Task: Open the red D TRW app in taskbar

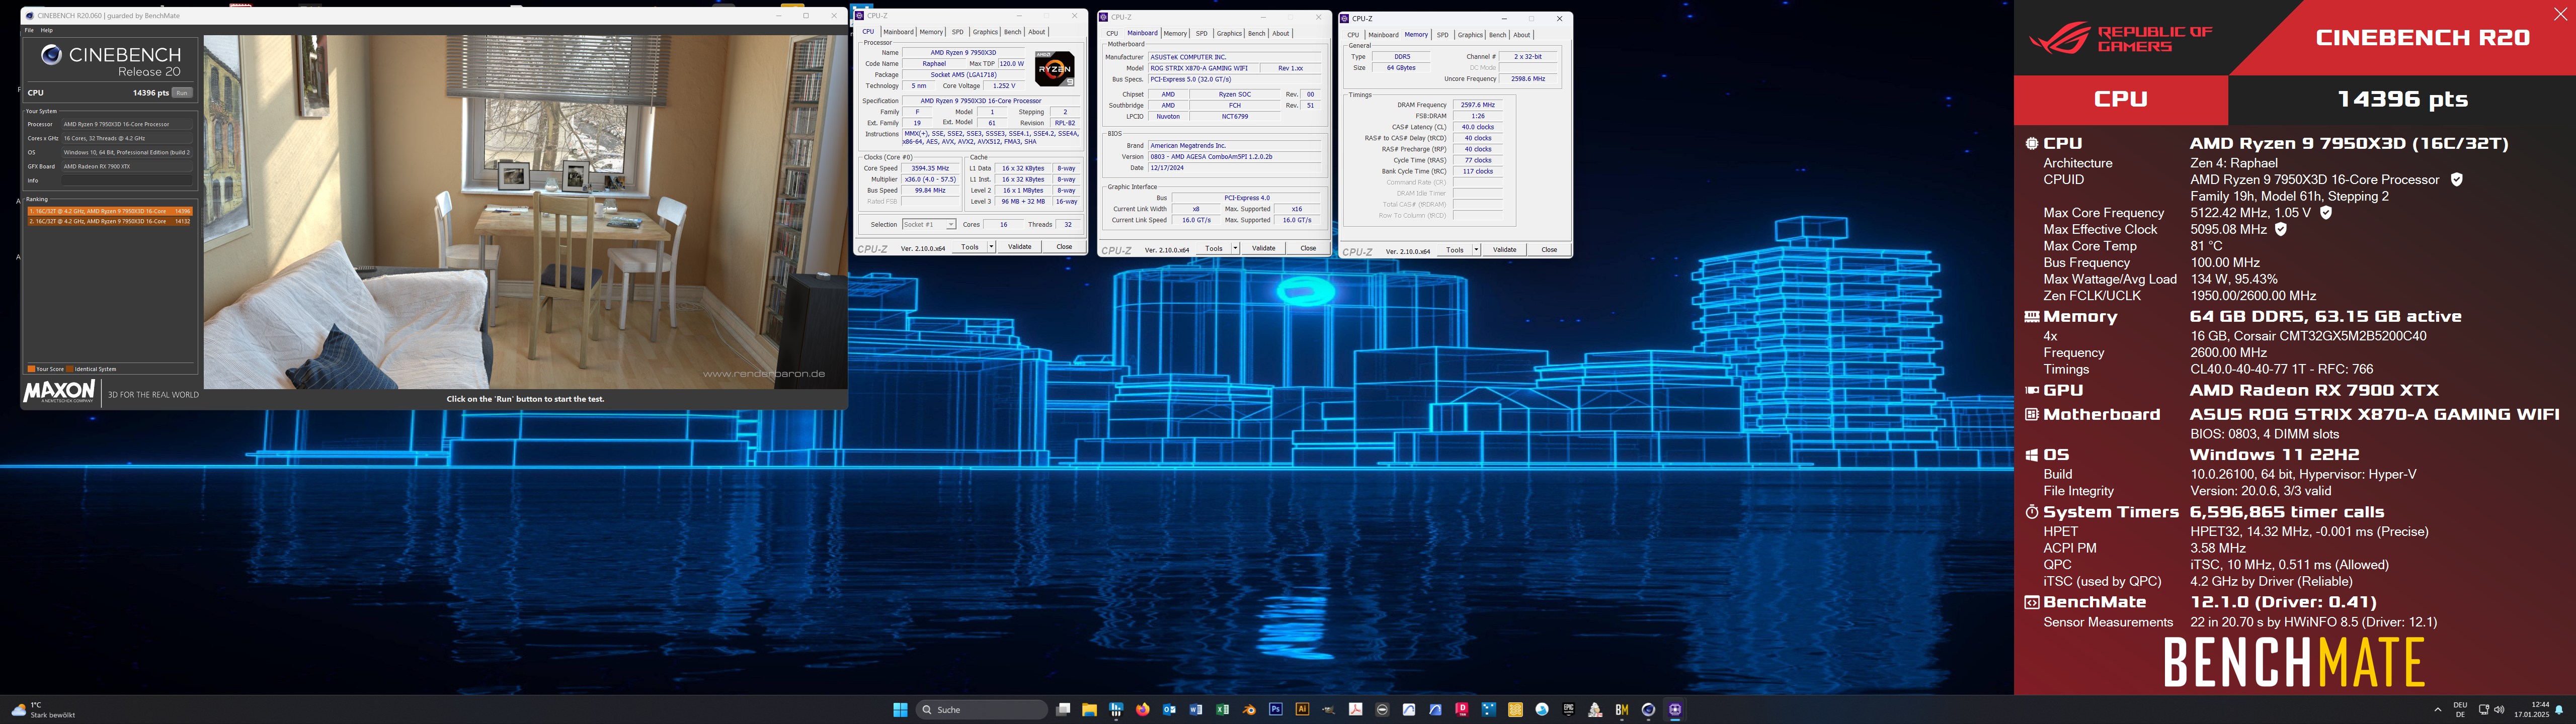Action: click(1462, 709)
